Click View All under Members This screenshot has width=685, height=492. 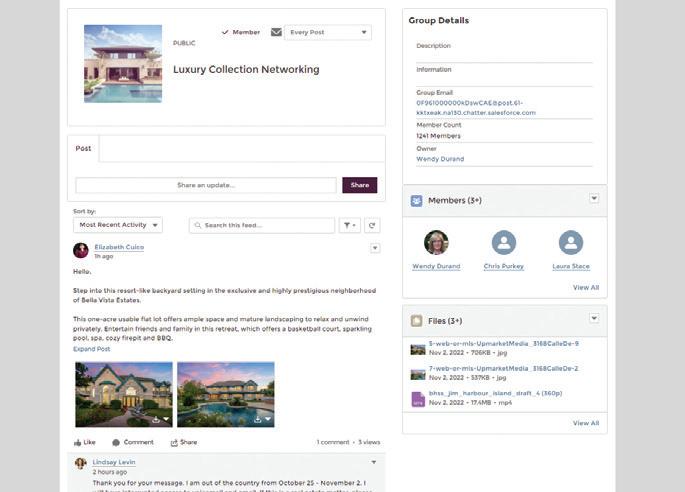click(x=586, y=288)
